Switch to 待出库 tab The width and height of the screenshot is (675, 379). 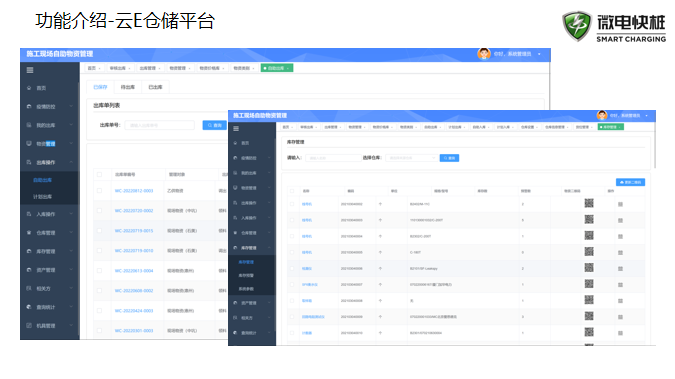pos(127,87)
